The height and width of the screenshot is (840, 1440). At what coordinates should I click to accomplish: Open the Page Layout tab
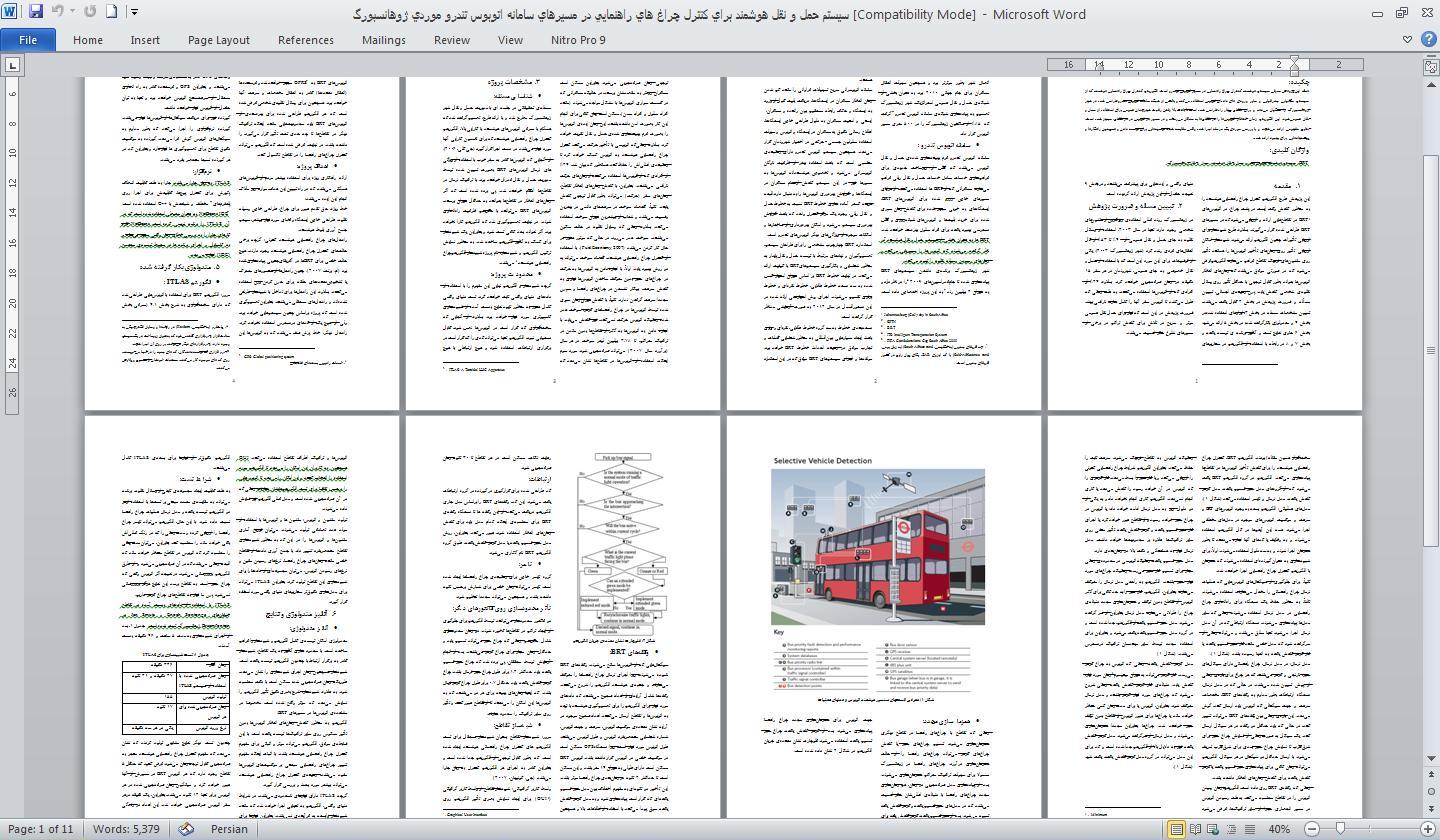tap(218, 40)
